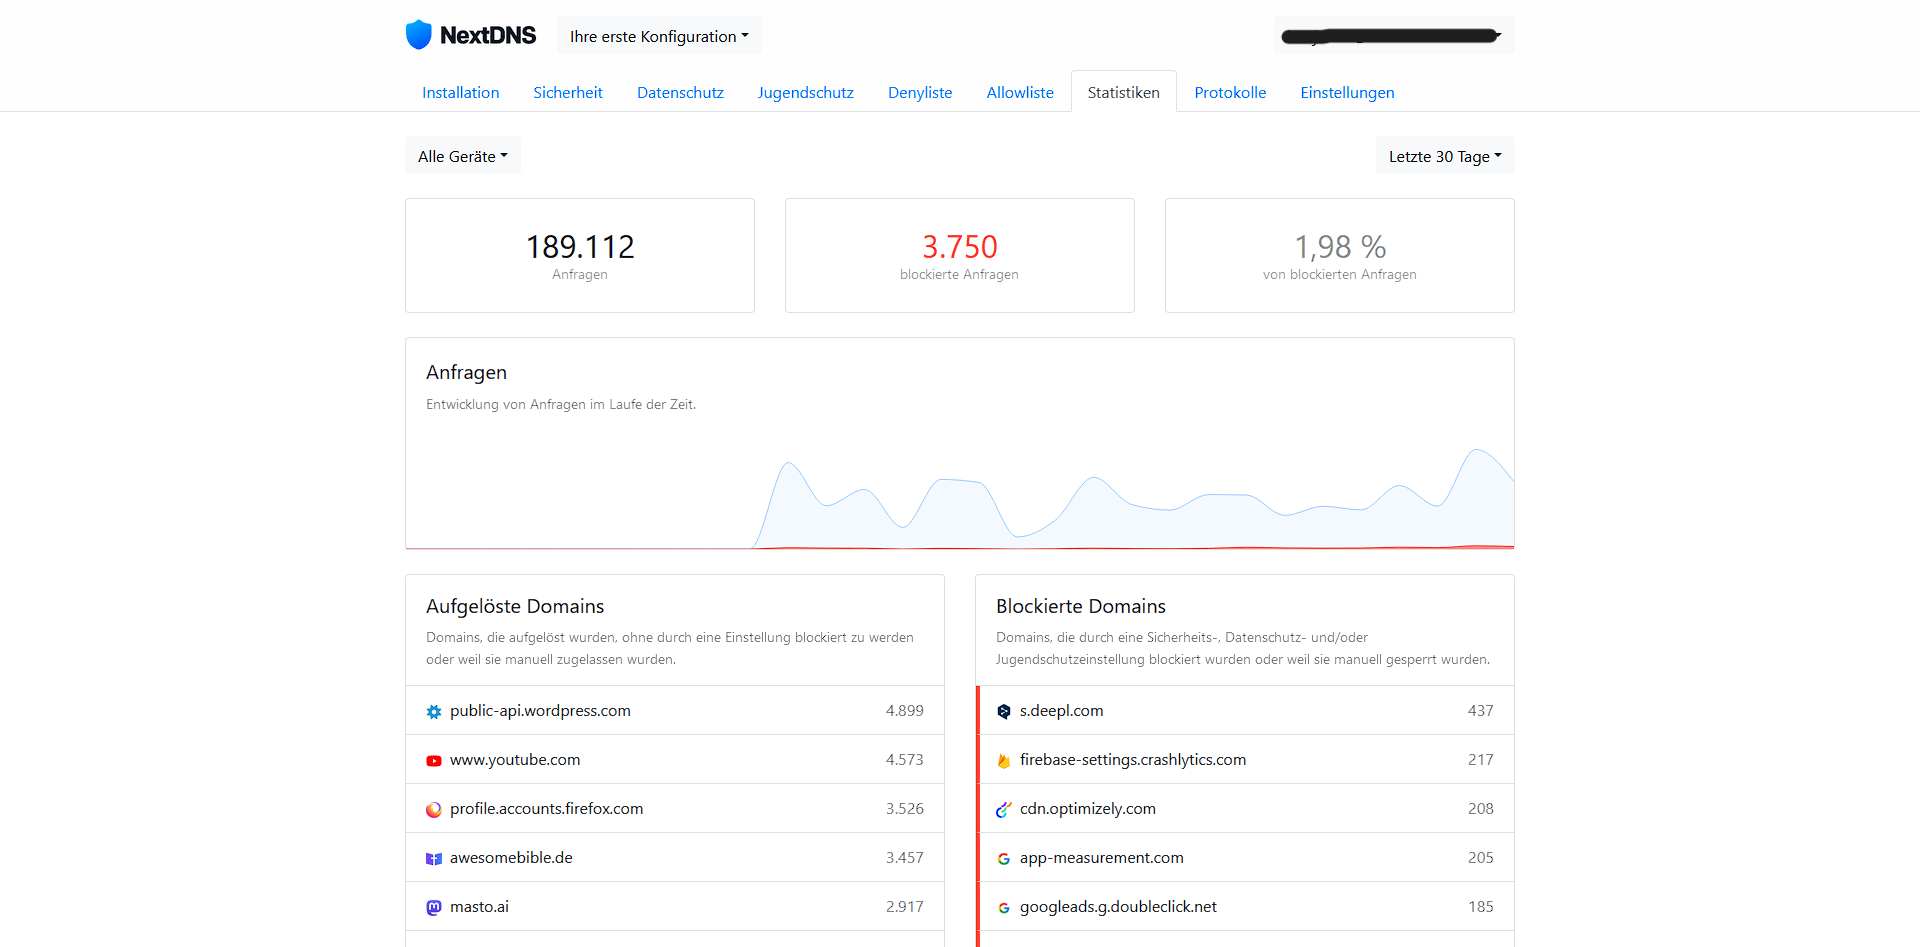Open the Allowliste tab
This screenshot has width=1920, height=947.
click(1020, 92)
